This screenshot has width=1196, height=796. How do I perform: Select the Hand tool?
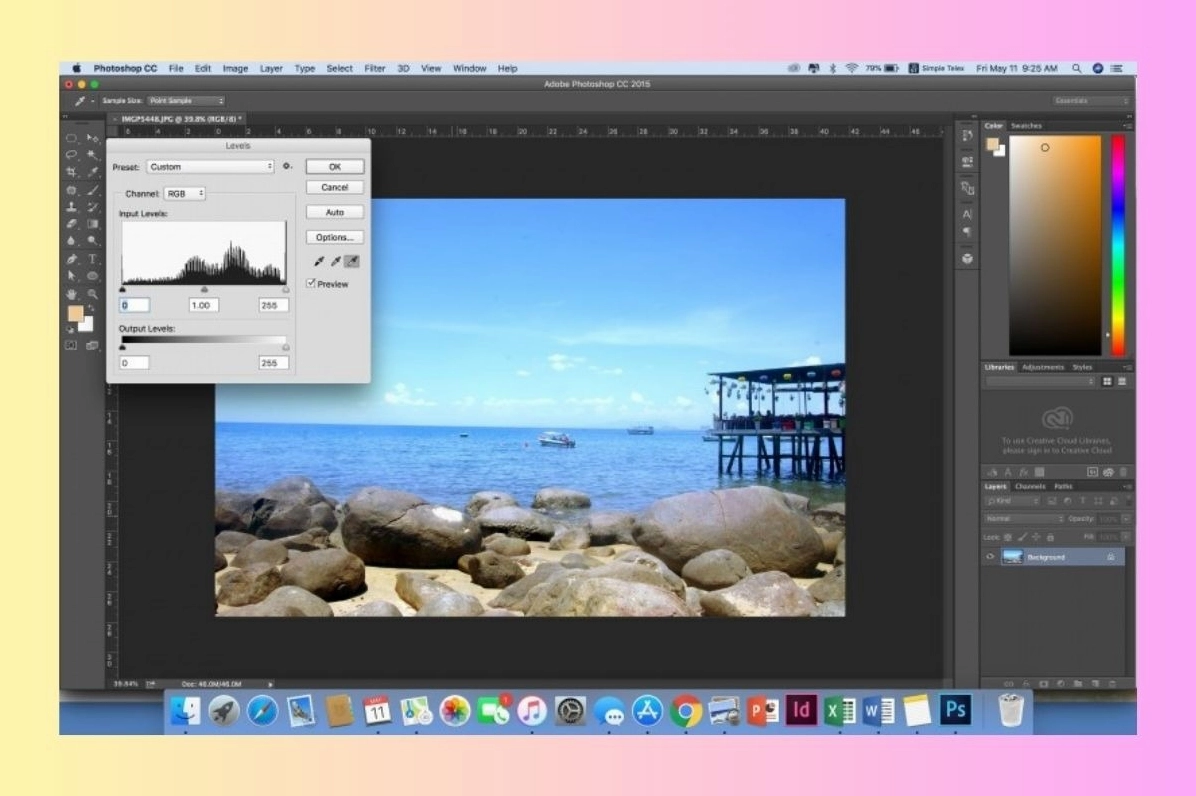point(72,294)
